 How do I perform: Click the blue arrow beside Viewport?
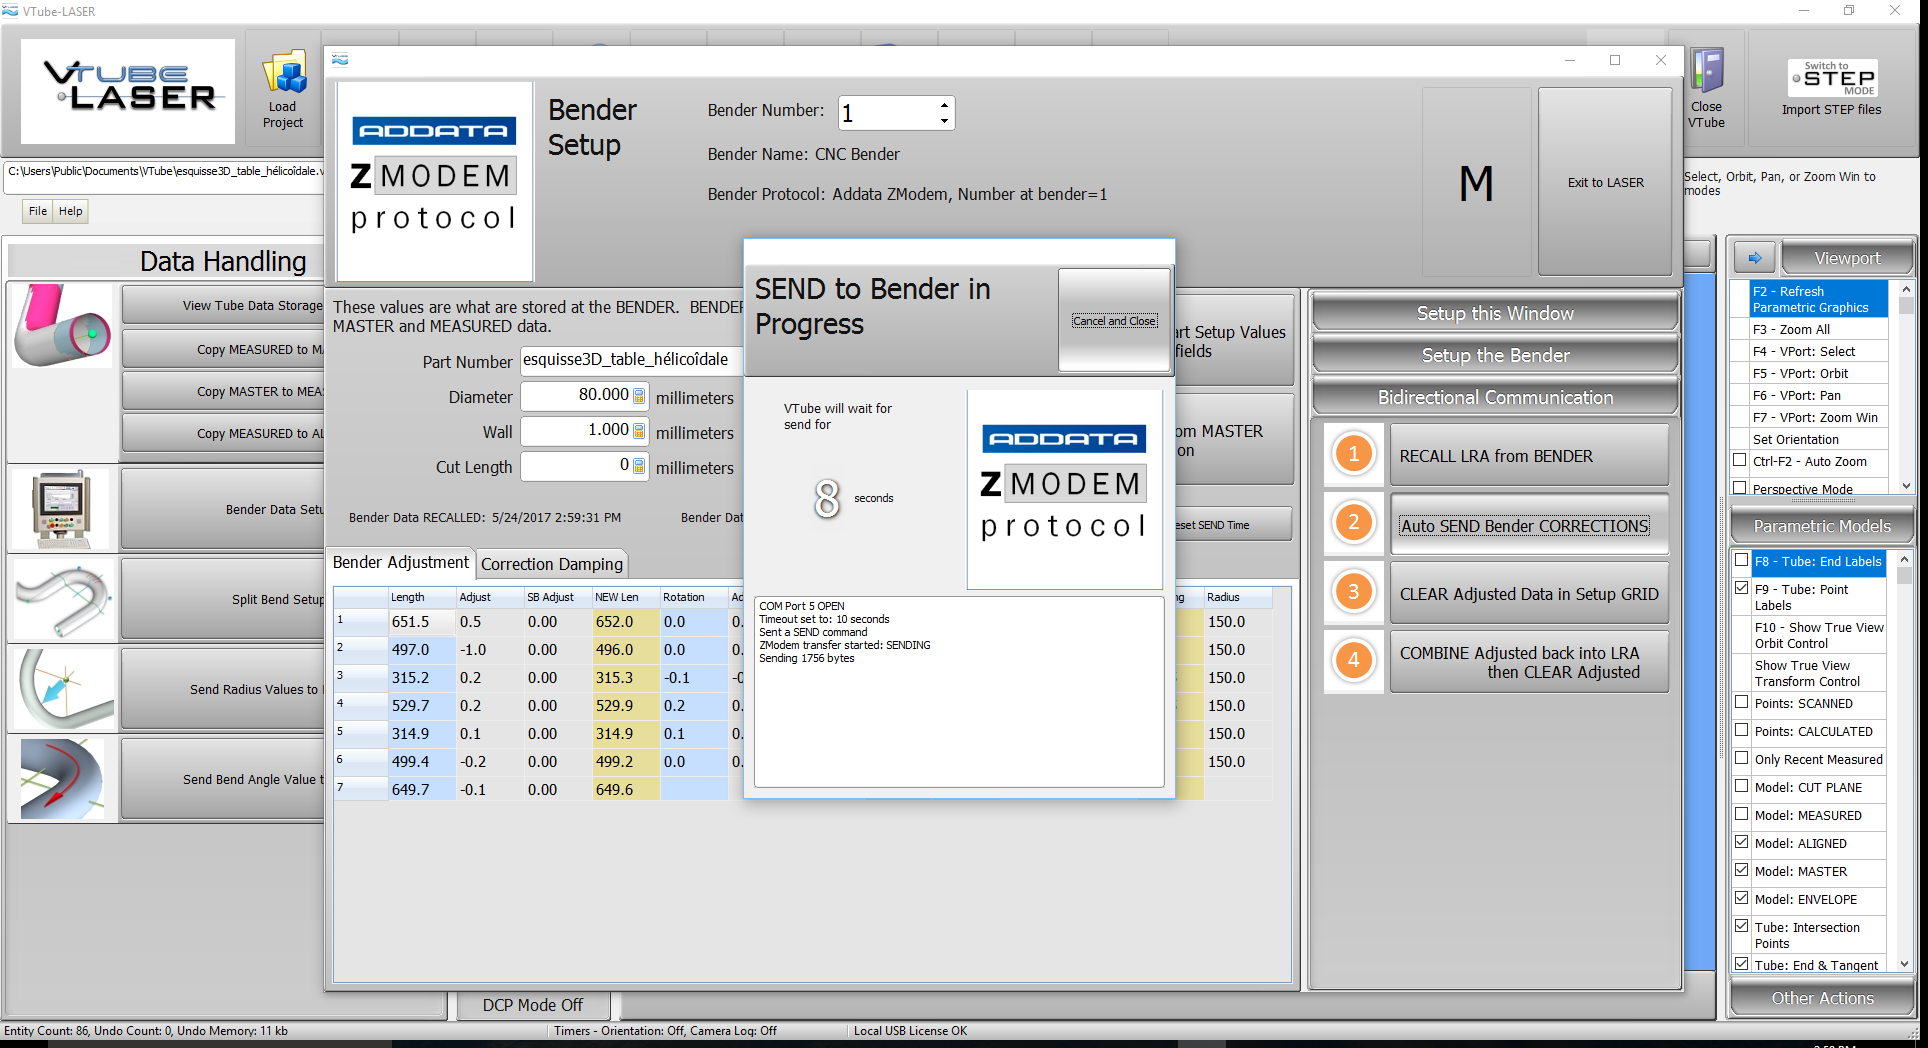[1754, 258]
